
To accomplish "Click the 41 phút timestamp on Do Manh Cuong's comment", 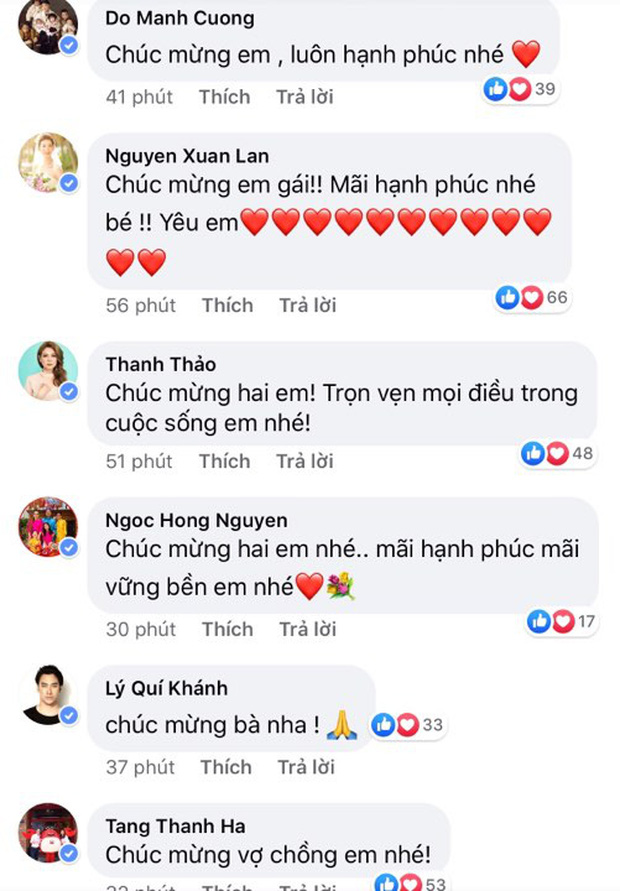I will coord(139,97).
